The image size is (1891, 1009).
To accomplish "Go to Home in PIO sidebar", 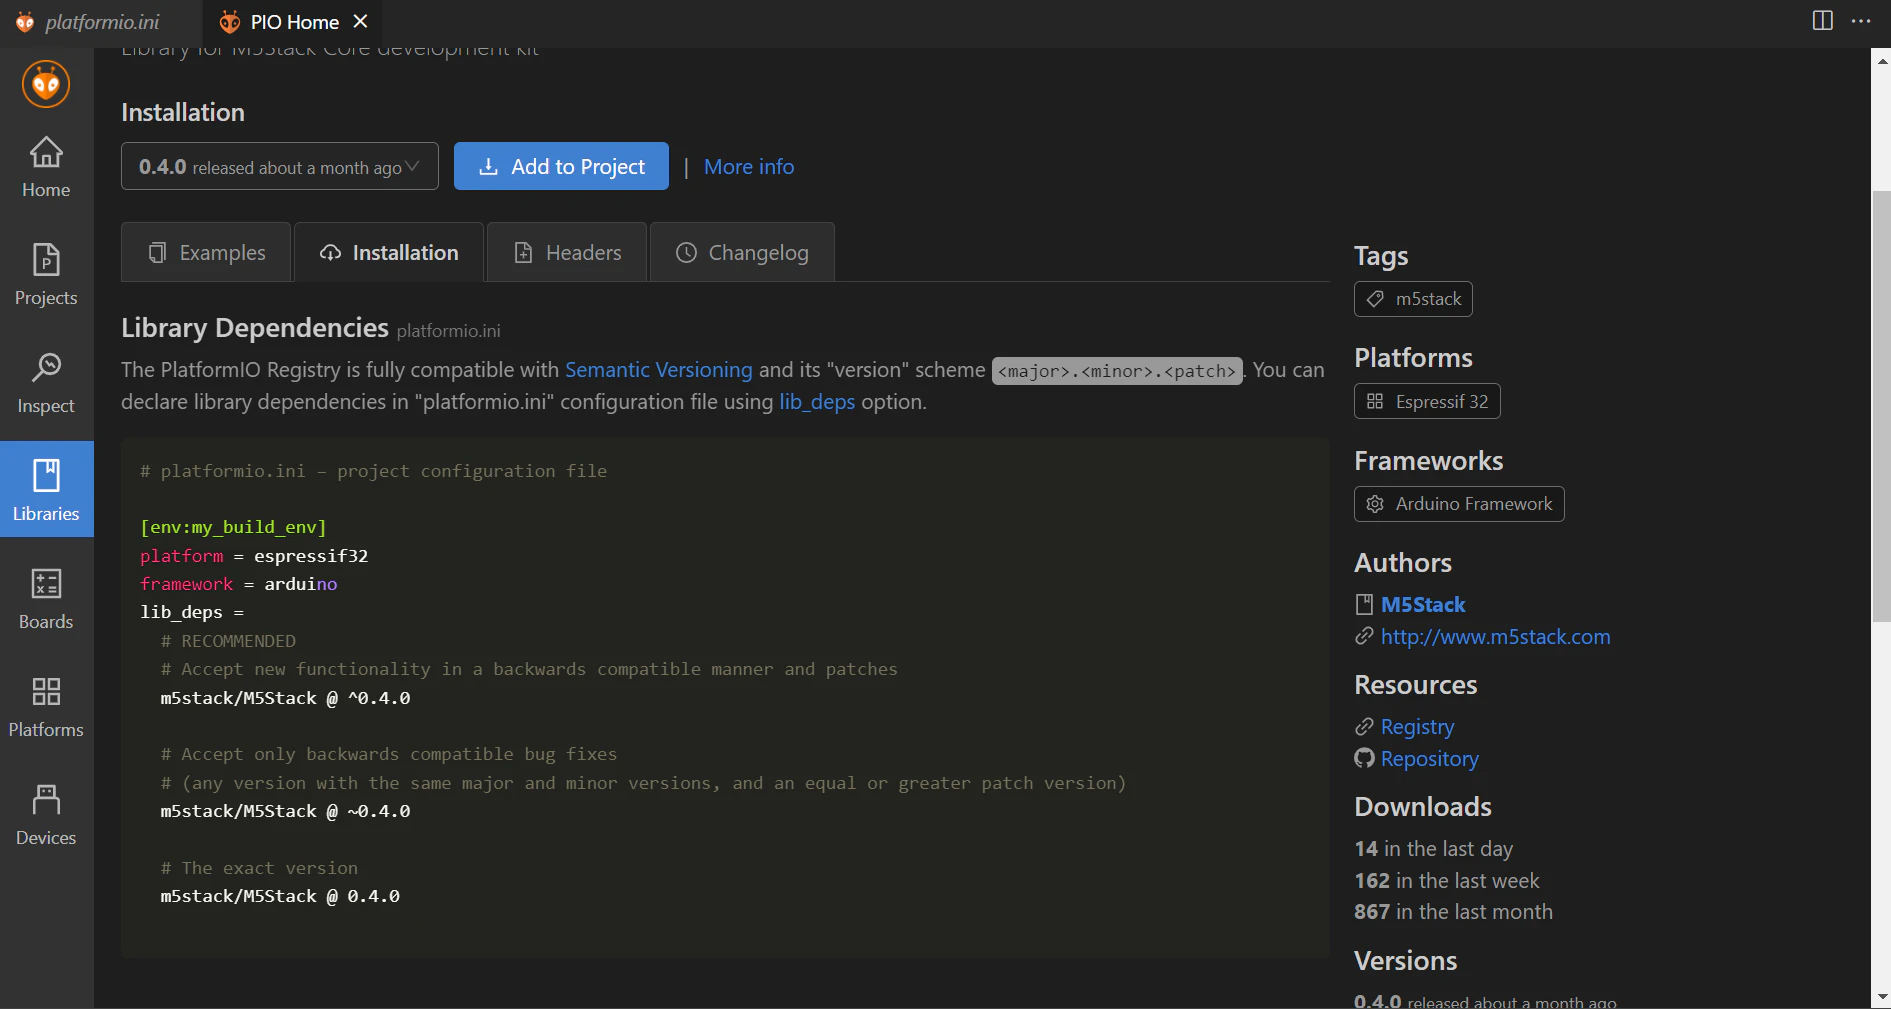I will 46,167.
